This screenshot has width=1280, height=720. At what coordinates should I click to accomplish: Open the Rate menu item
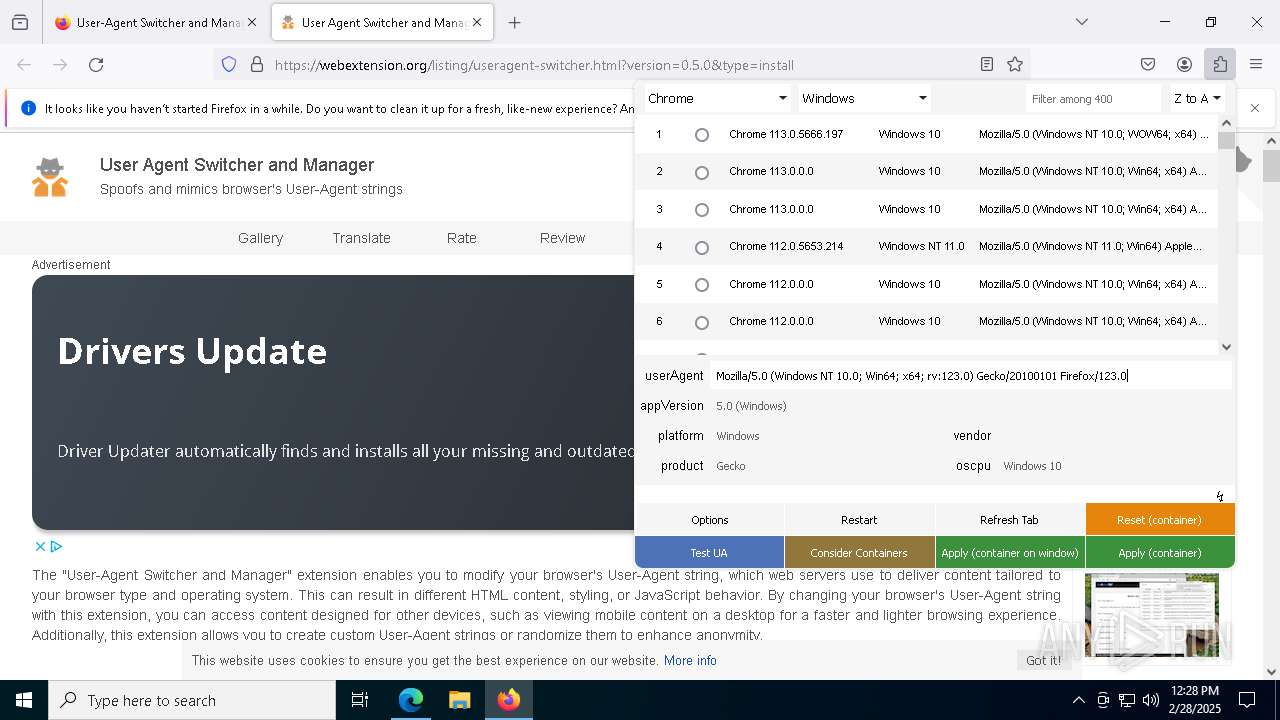[462, 238]
